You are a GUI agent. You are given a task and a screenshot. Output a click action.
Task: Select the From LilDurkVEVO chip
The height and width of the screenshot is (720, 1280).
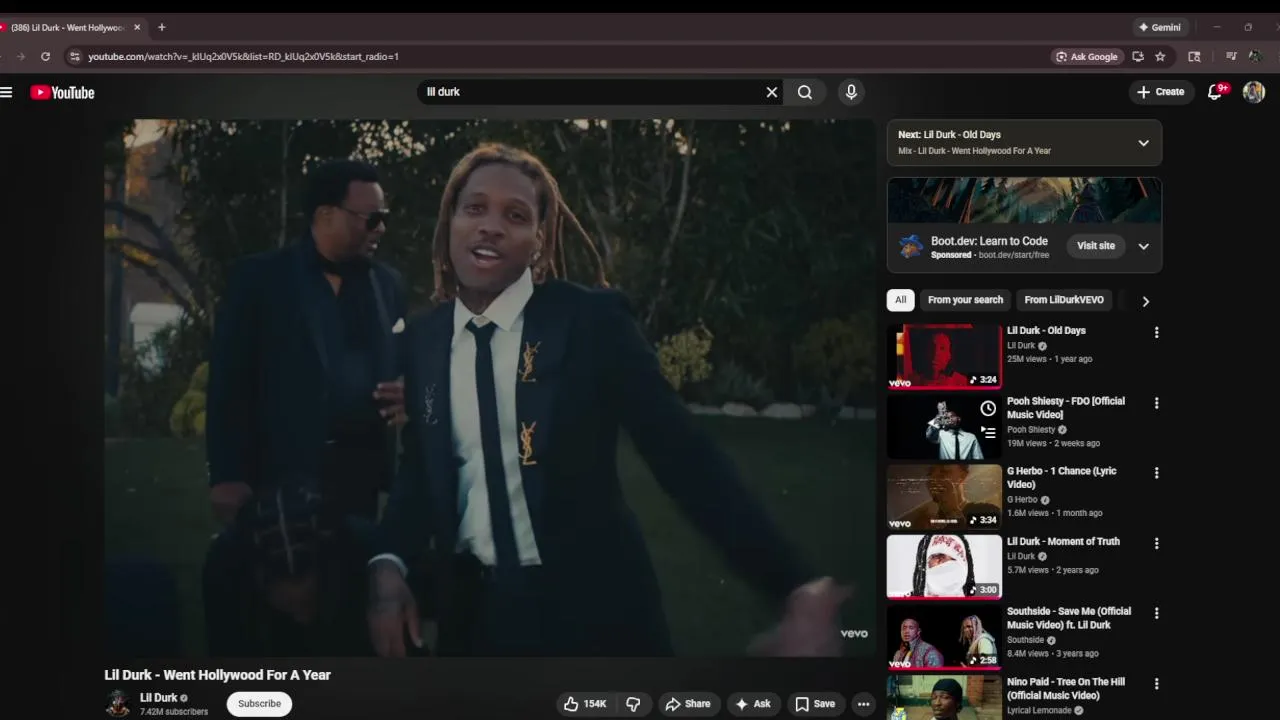[x=1064, y=300]
